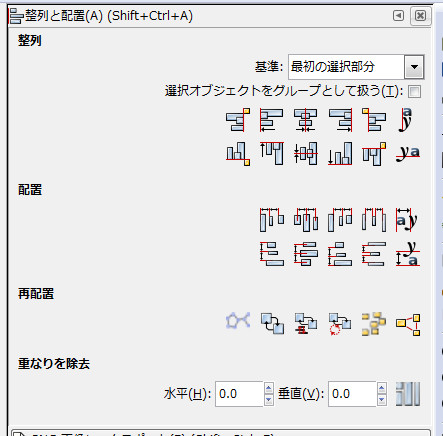This screenshot has width=443, height=436.
Task: Distribute left edges equidistantly
Action: pos(272,220)
